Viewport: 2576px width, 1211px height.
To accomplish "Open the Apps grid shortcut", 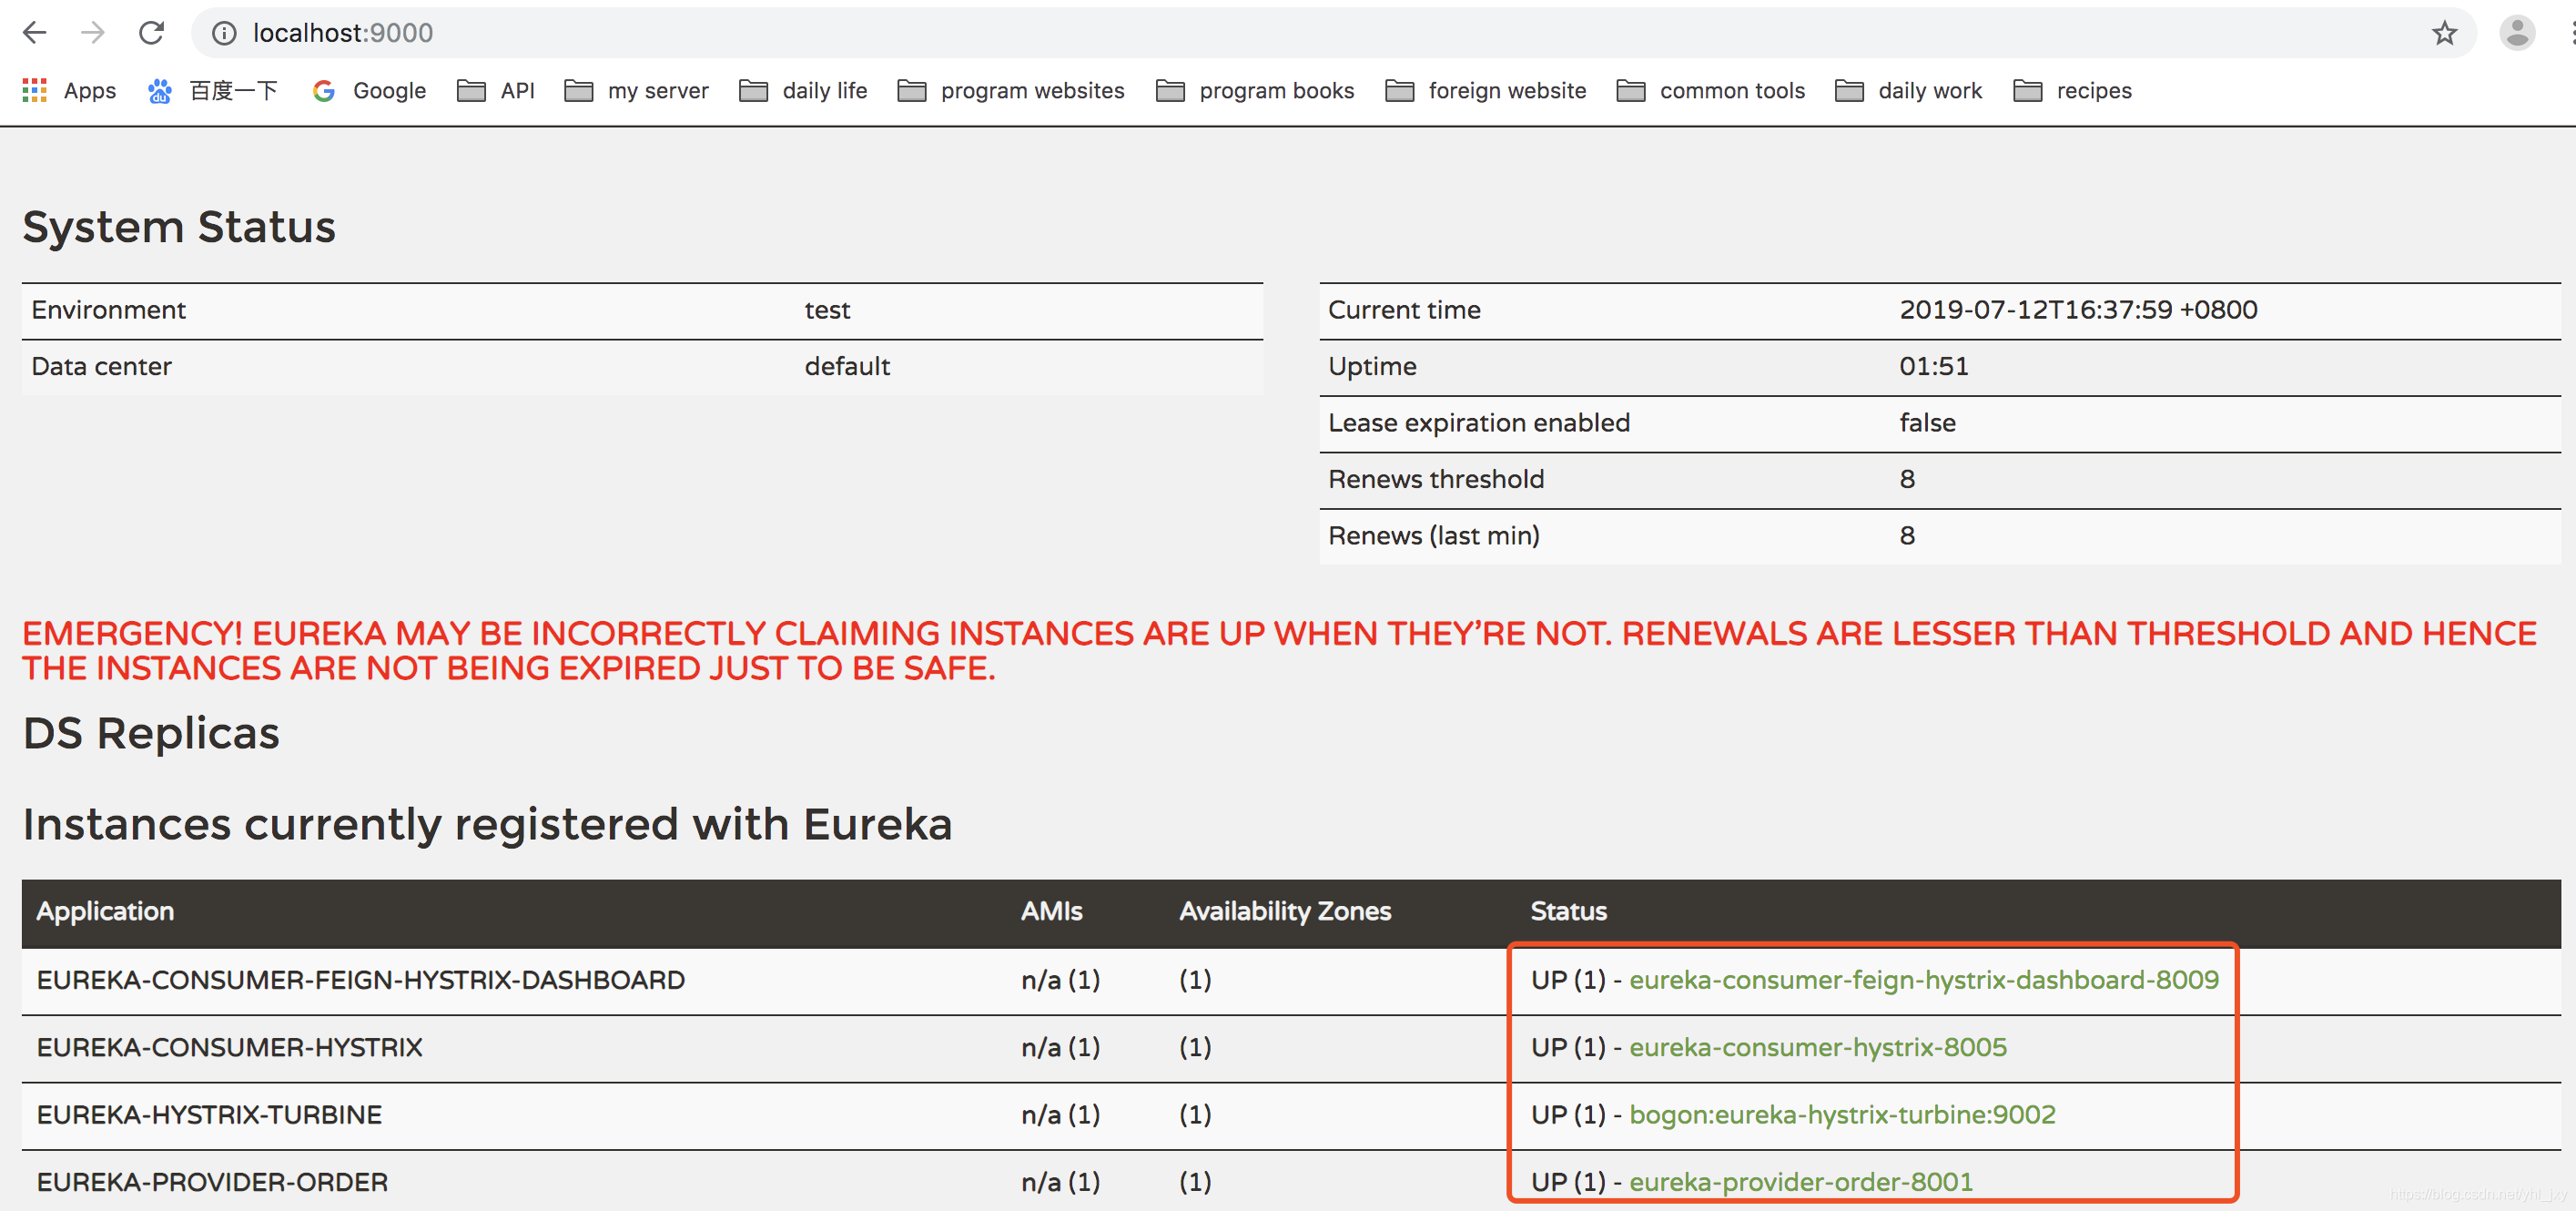I will click(69, 91).
